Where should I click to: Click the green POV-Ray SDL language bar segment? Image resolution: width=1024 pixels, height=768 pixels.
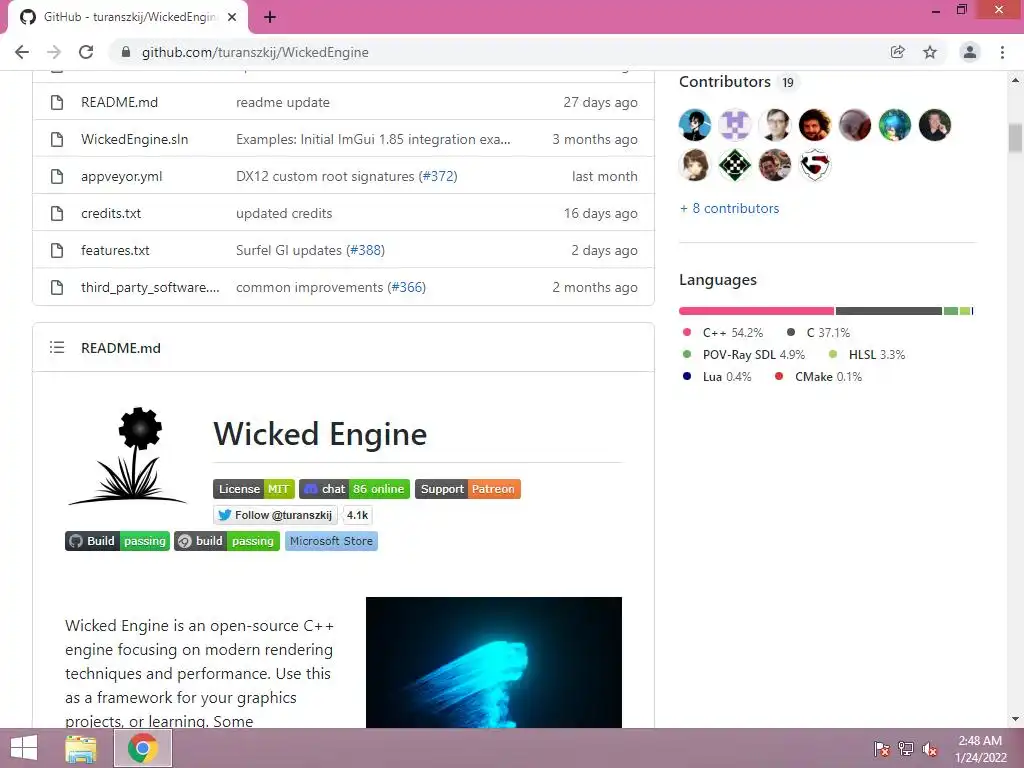click(x=951, y=311)
